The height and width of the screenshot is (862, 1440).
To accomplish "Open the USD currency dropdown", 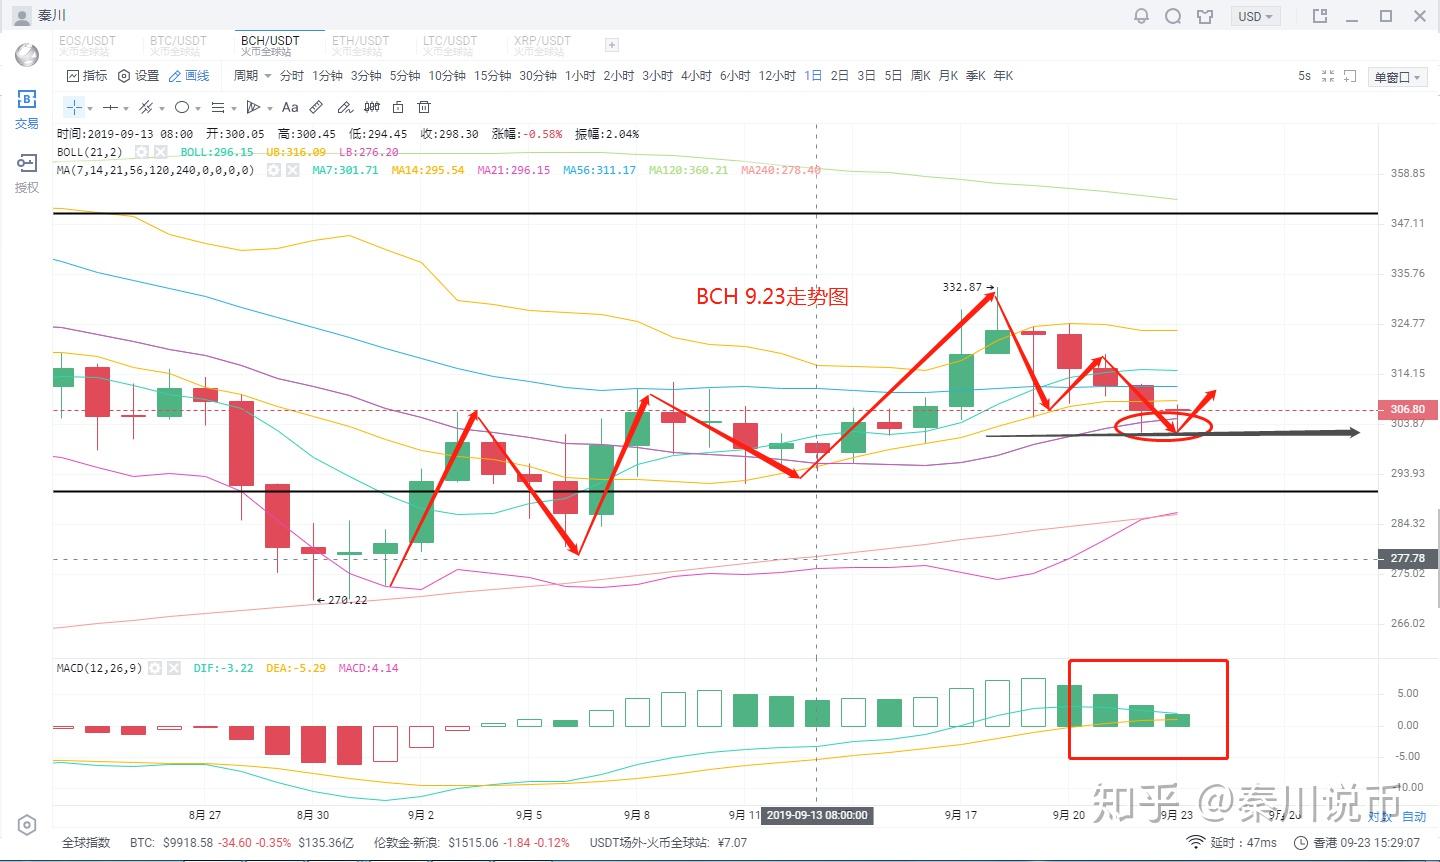I will pos(1255,16).
